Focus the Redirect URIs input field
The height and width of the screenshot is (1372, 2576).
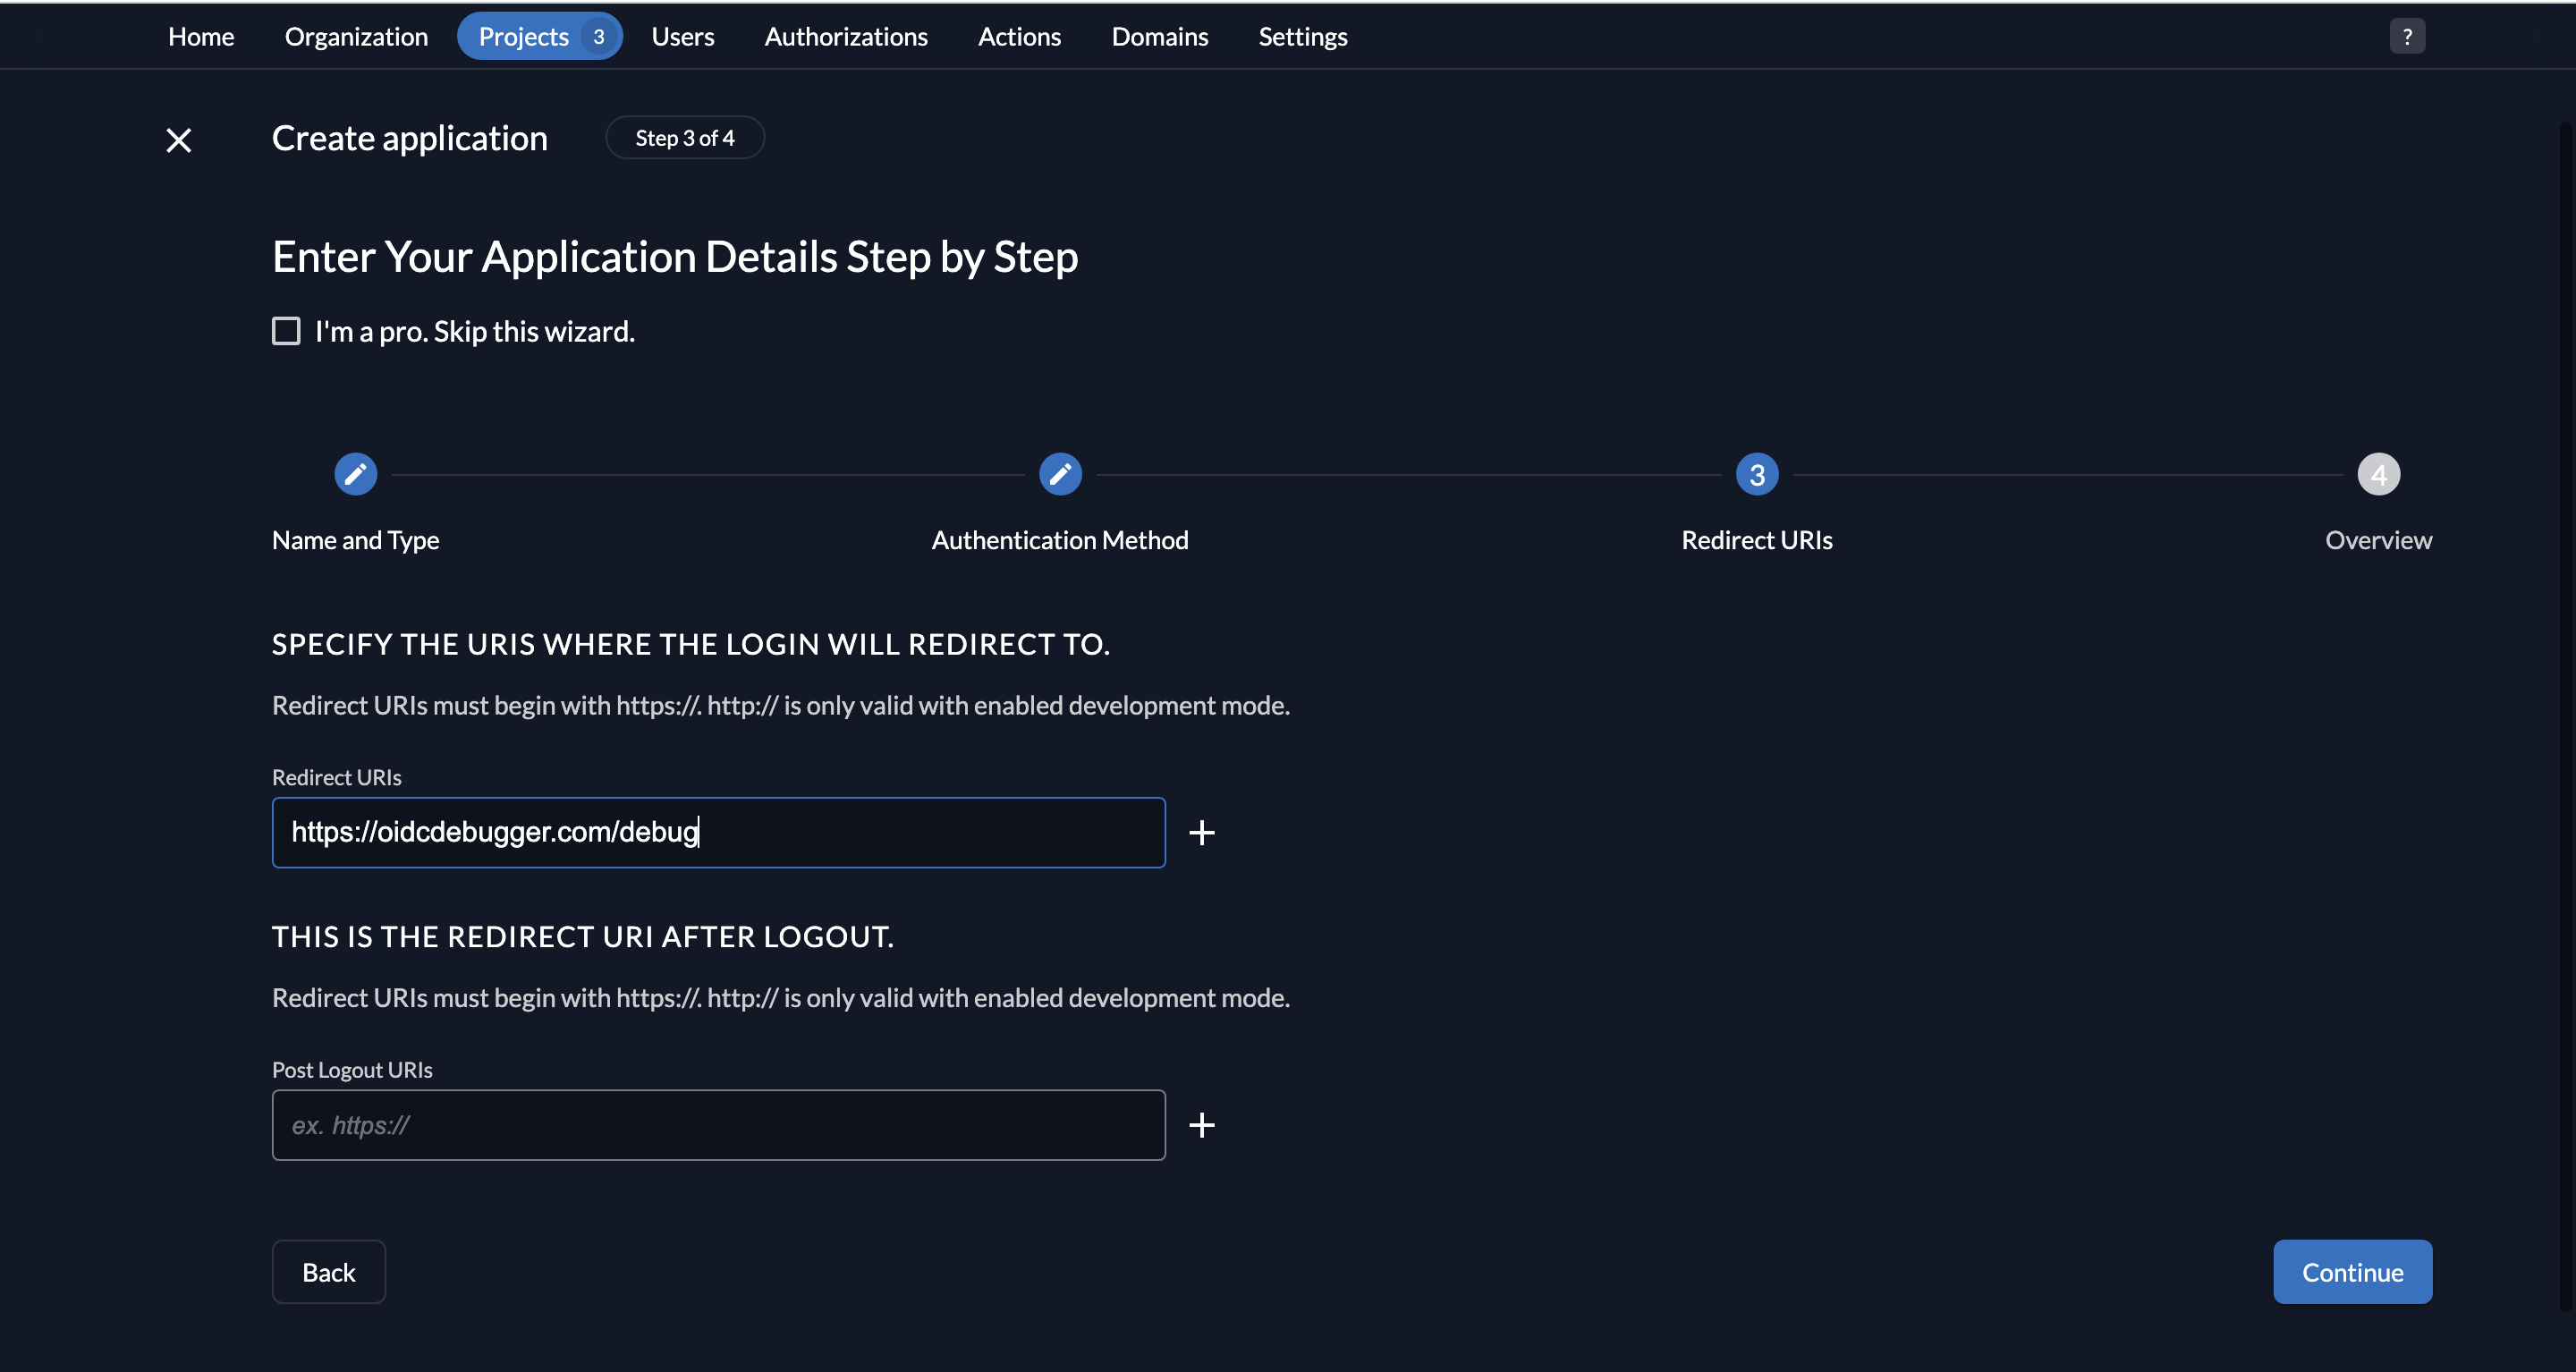(x=718, y=832)
